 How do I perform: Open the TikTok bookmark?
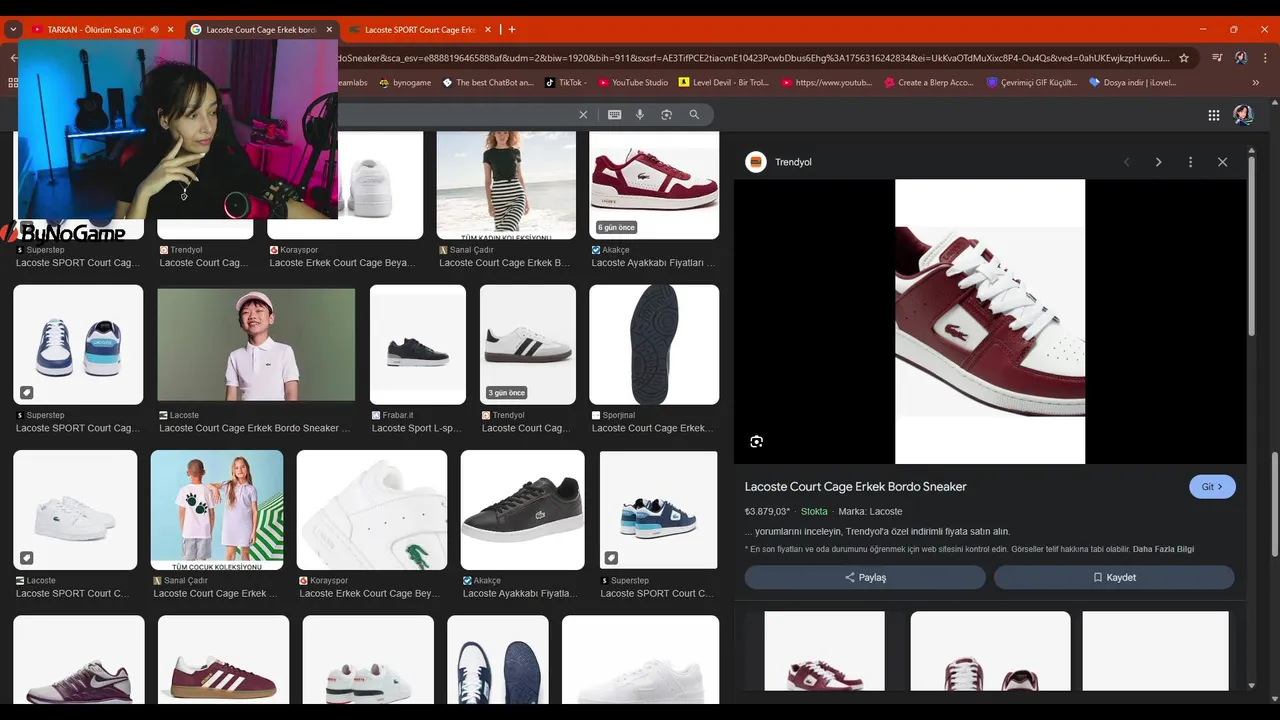pyautogui.click(x=566, y=83)
